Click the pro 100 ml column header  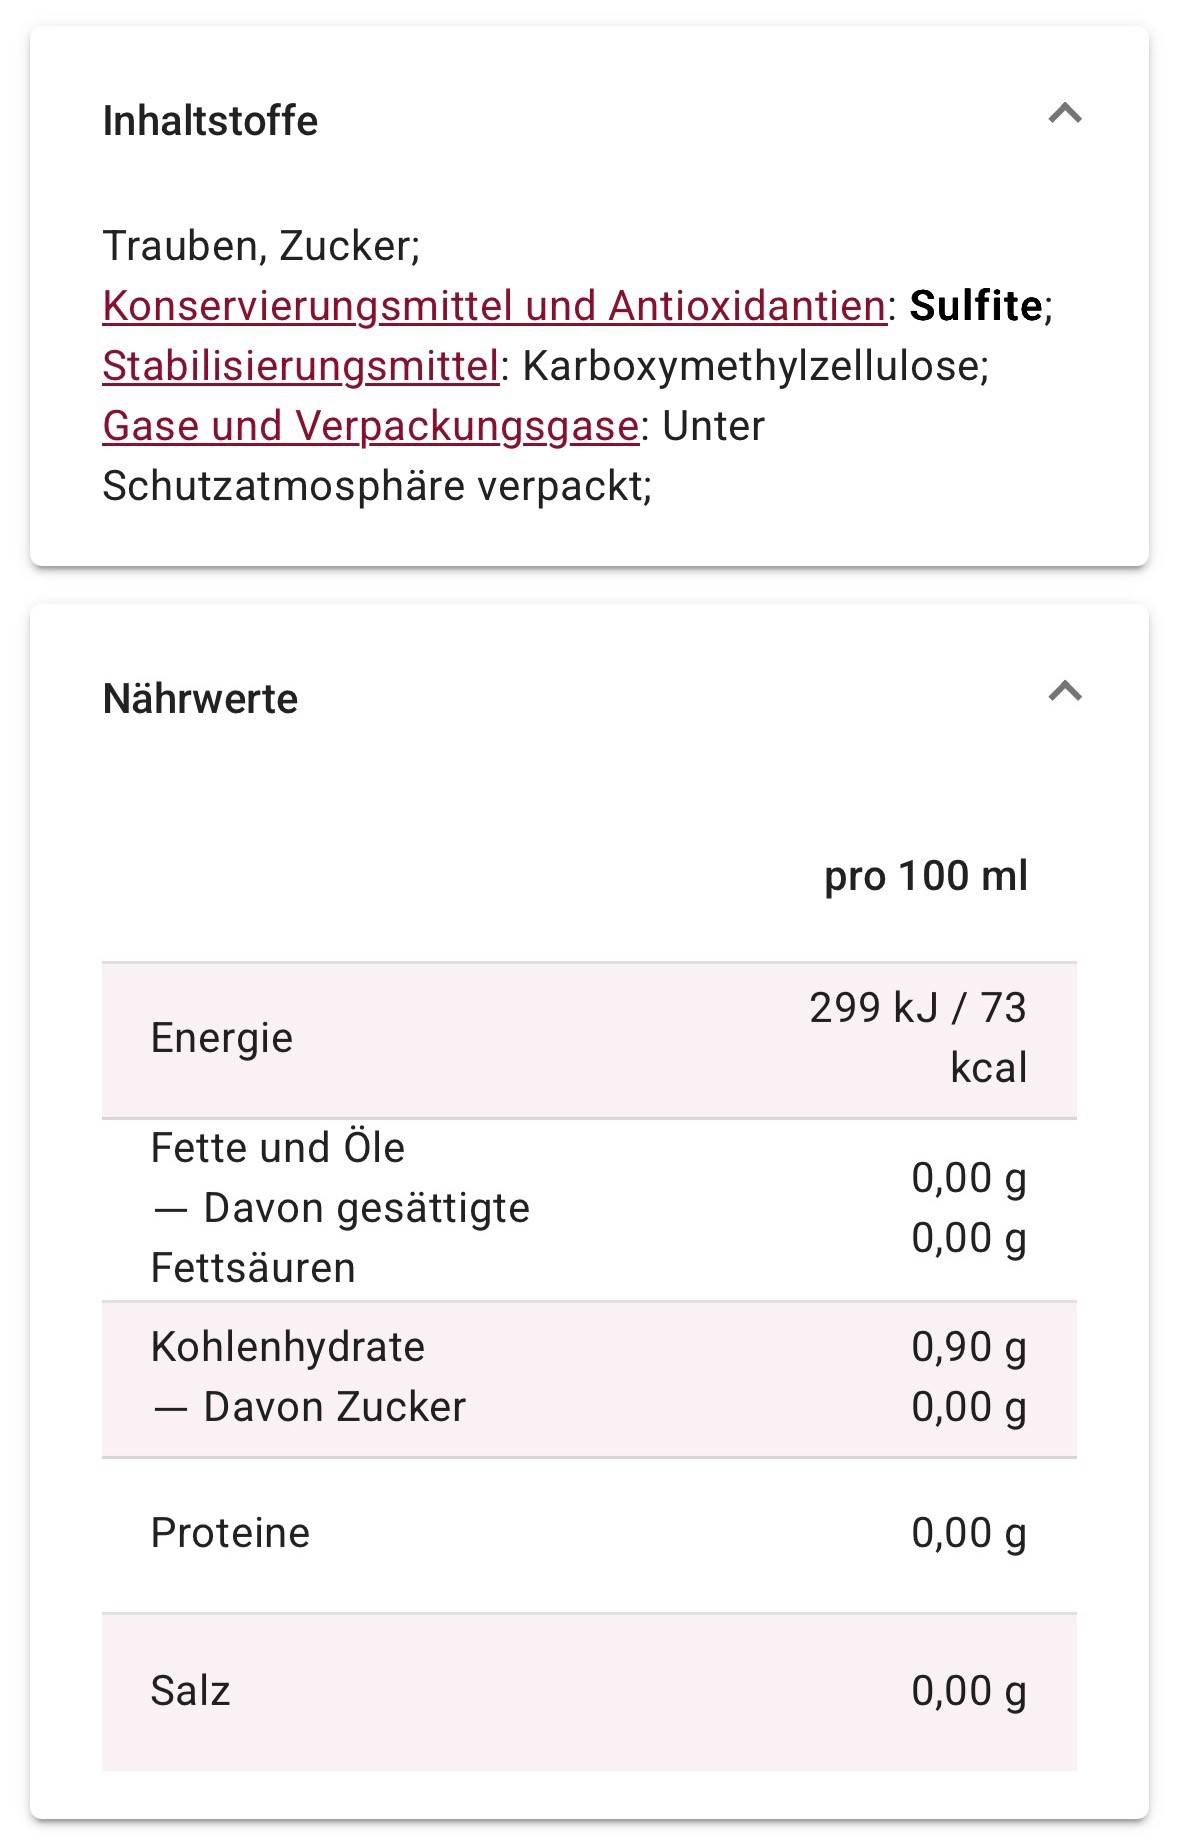click(x=926, y=876)
